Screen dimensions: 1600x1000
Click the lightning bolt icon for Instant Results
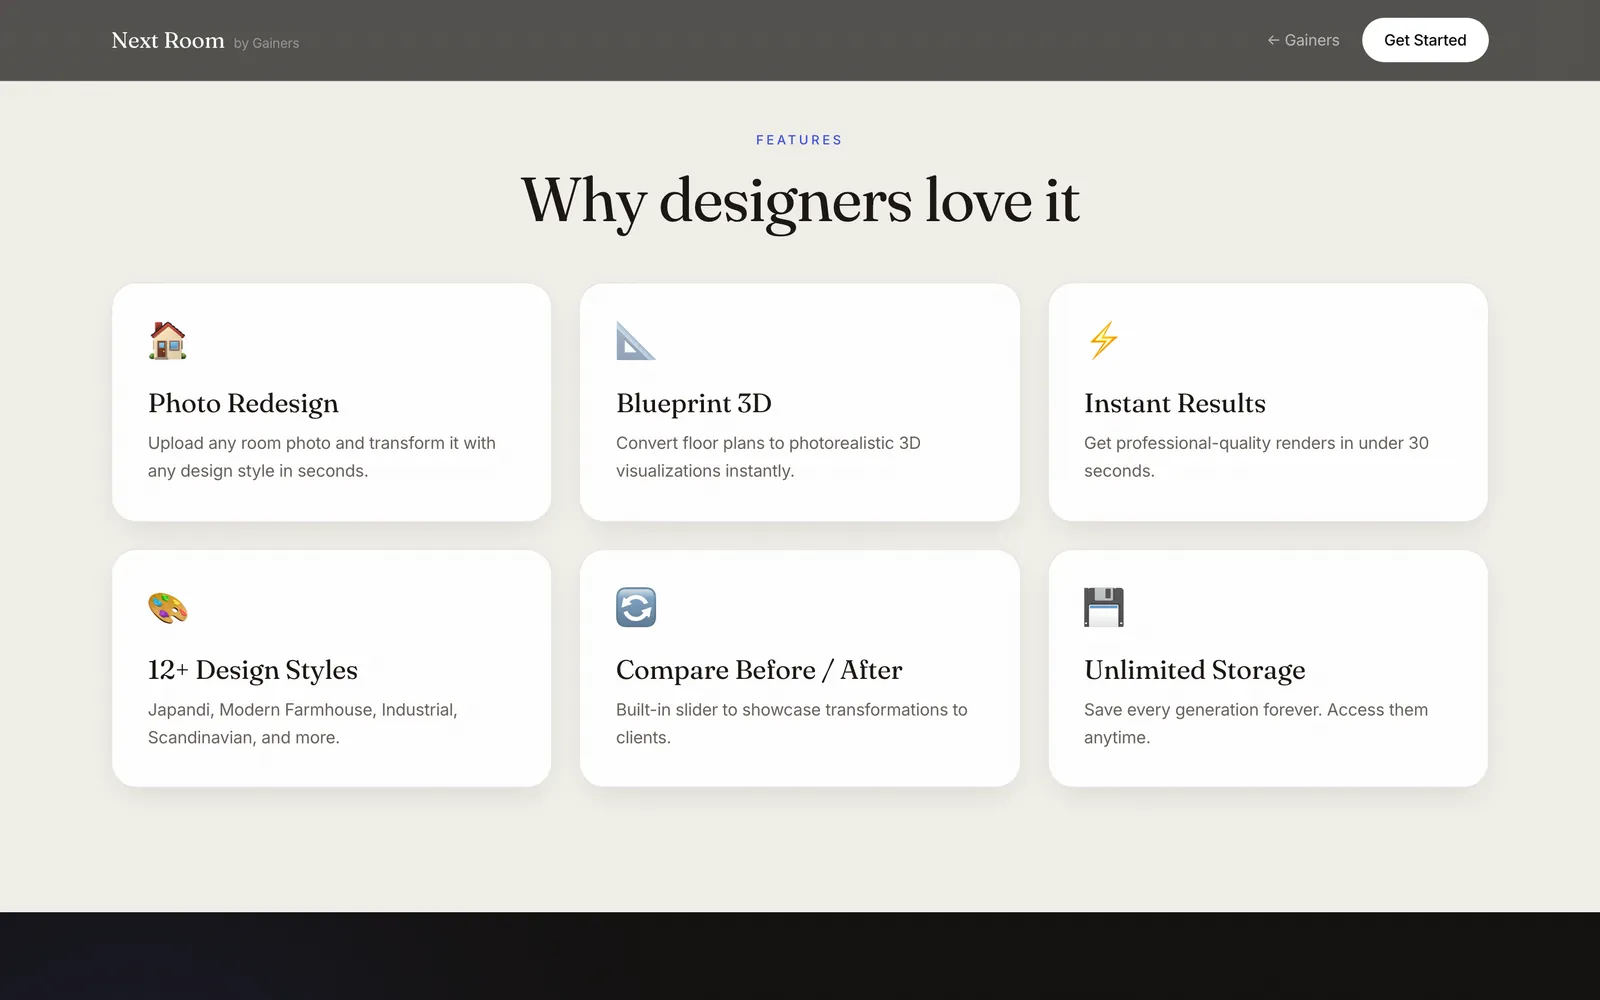point(1104,340)
